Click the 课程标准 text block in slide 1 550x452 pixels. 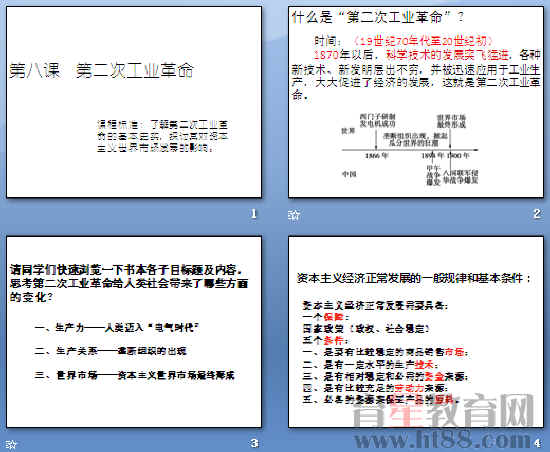[x=163, y=136]
